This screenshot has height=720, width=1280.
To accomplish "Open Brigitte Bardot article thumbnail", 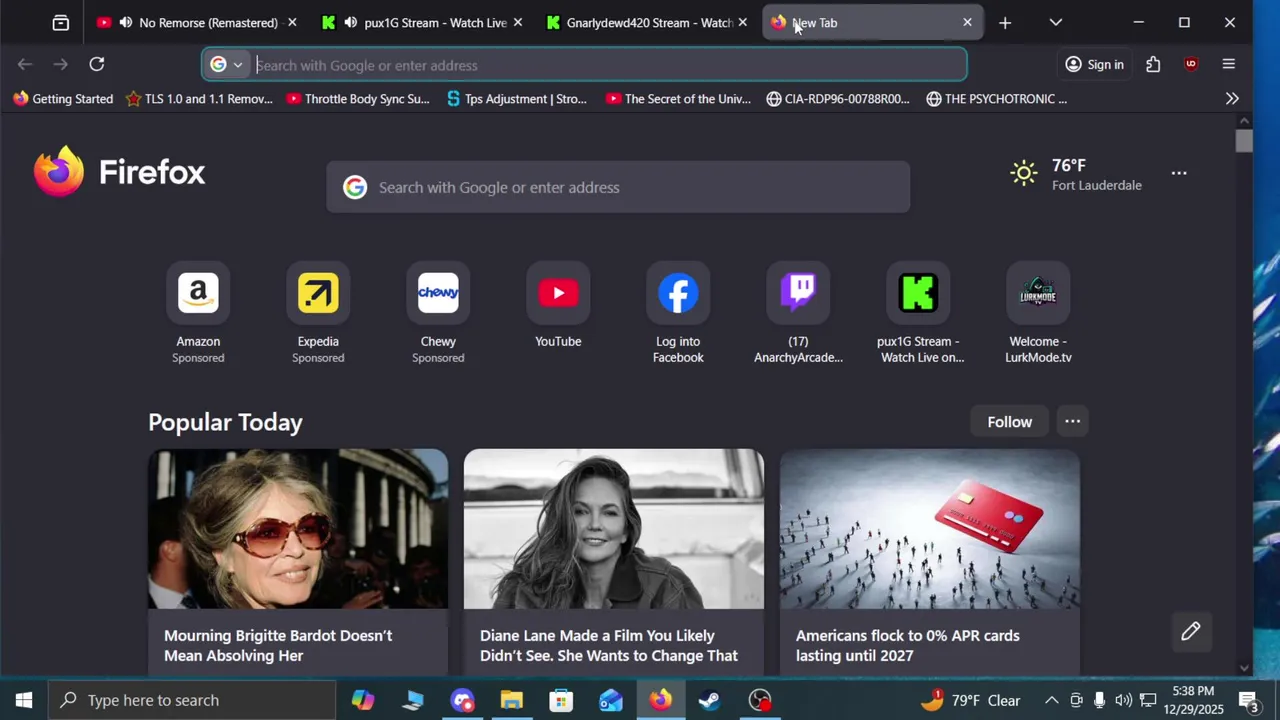I will pyautogui.click(x=298, y=528).
